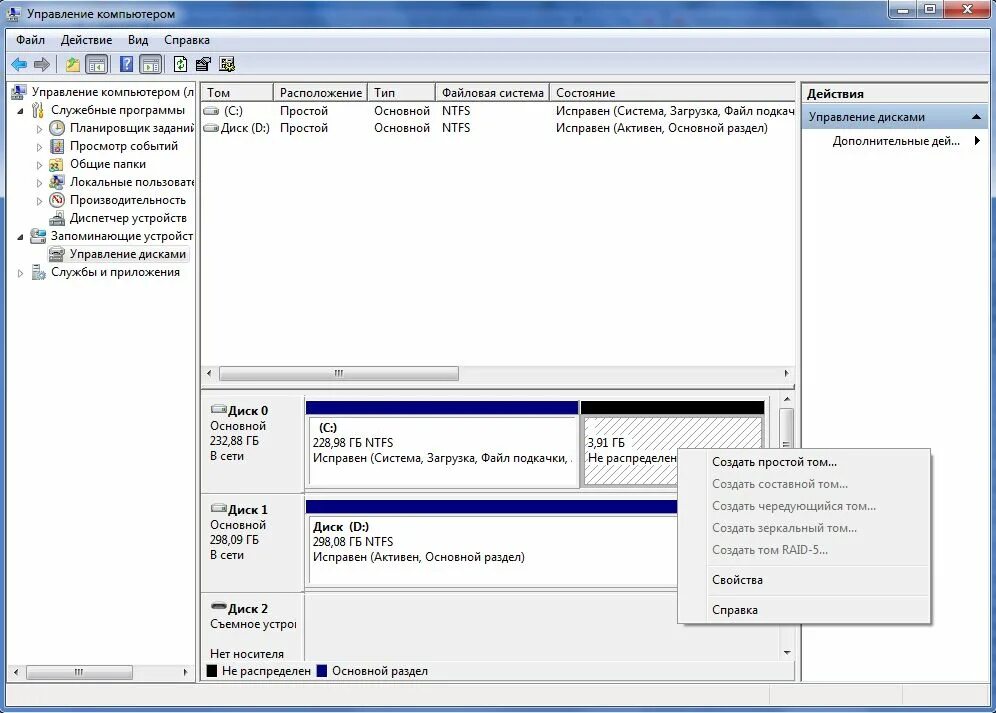
Task: Click the (C:) volume drive icon in list
Action: 211,111
